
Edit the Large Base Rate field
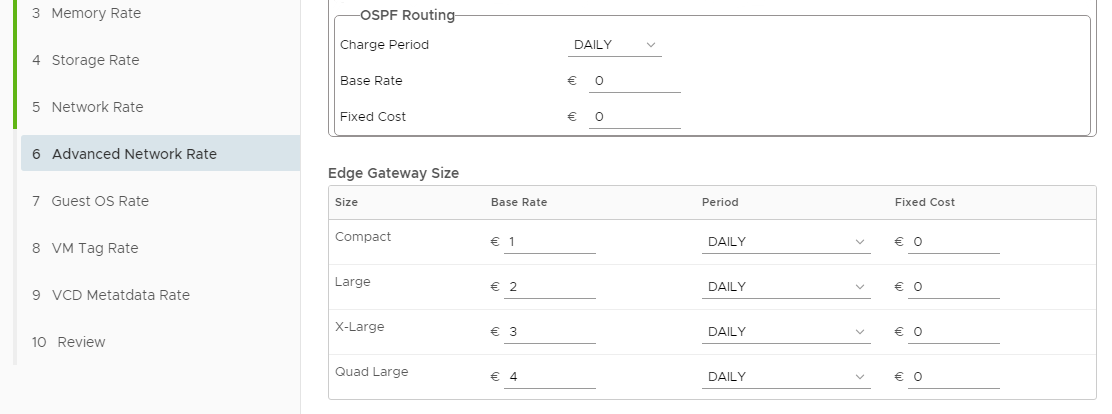(549, 287)
